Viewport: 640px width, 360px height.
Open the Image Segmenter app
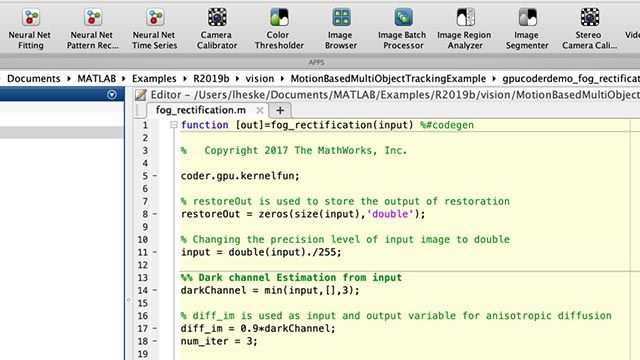pyautogui.click(x=527, y=29)
